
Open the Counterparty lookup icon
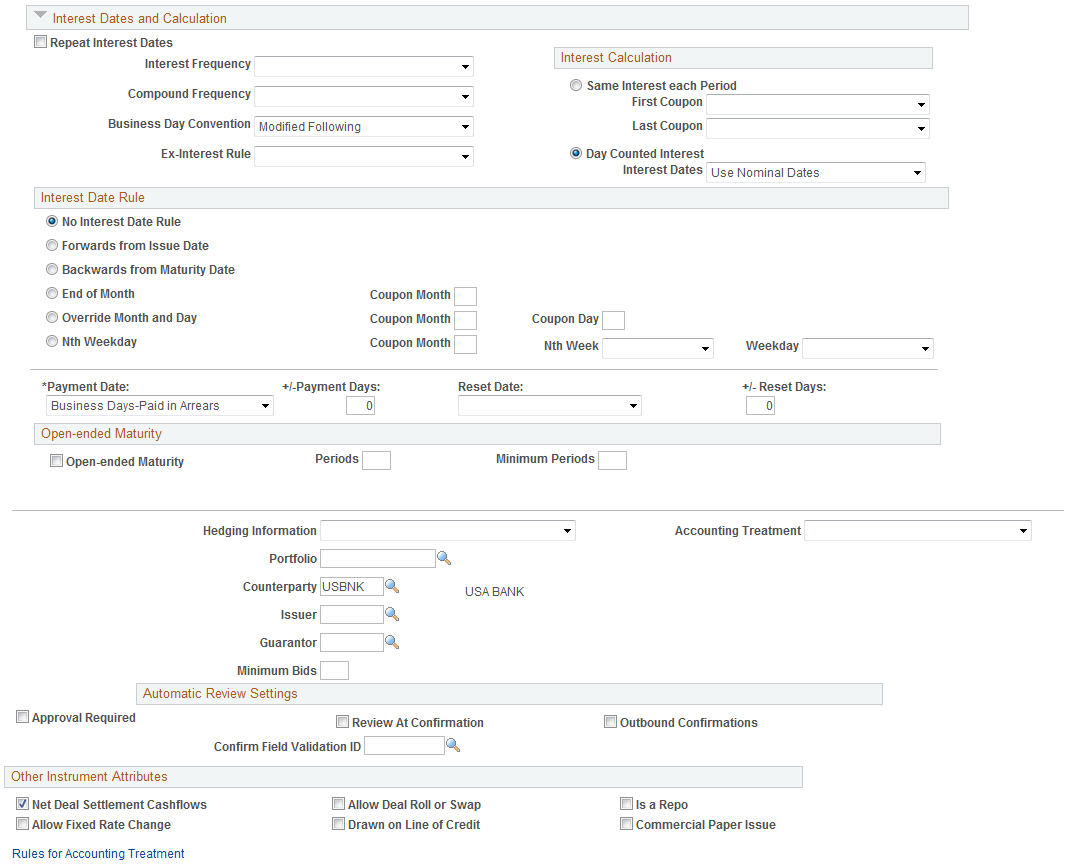pyautogui.click(x=392, y=586)
